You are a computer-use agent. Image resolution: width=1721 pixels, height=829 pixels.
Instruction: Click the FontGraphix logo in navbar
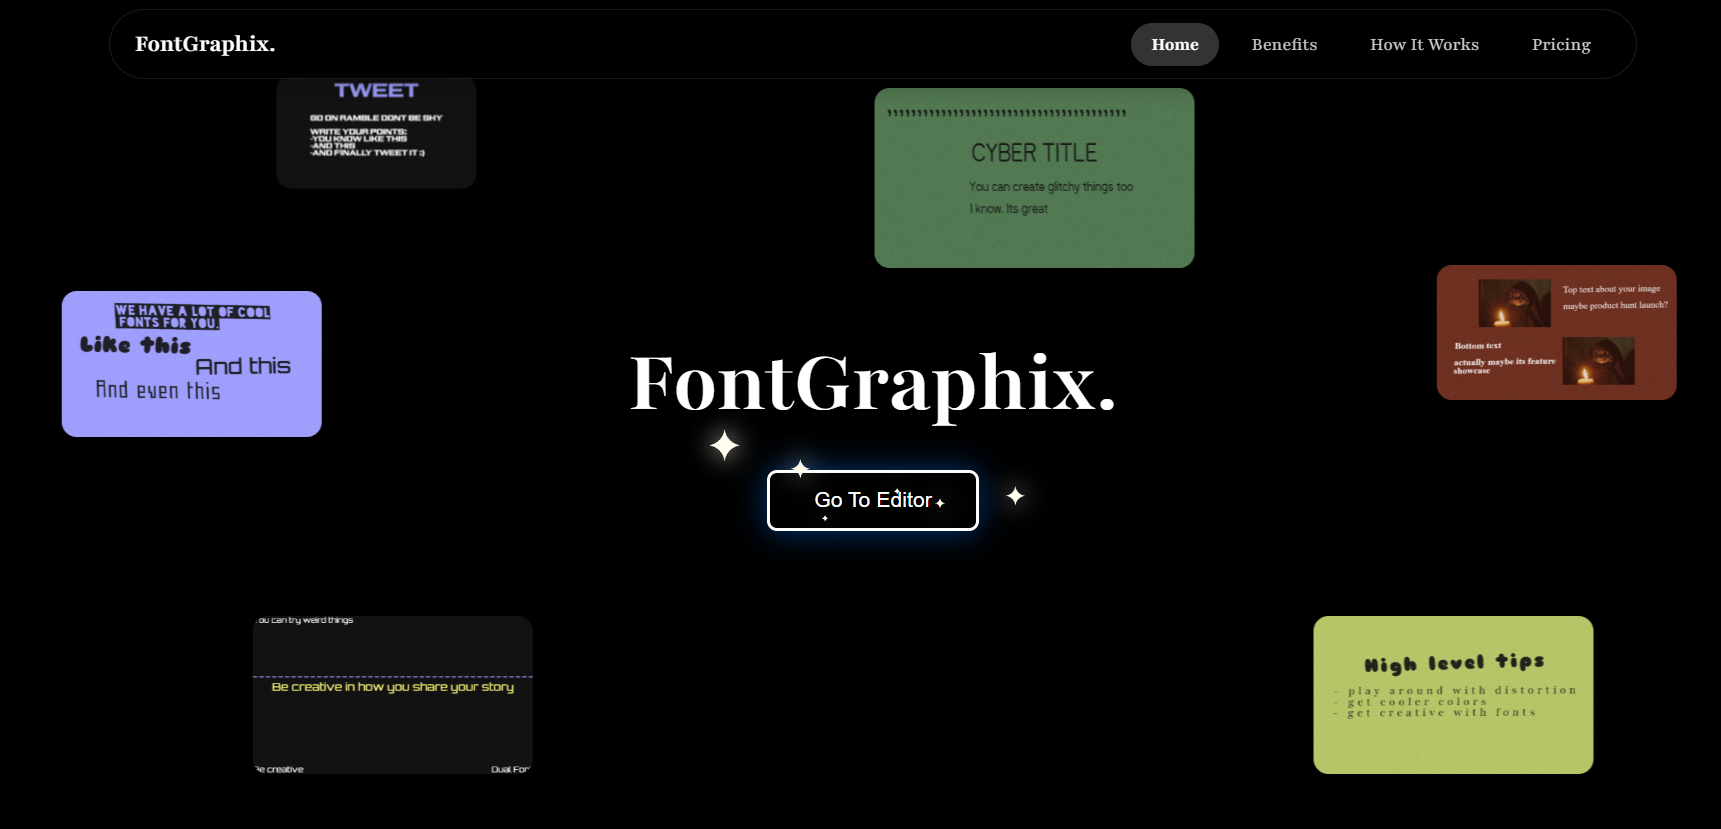click(x=205, y=44)
